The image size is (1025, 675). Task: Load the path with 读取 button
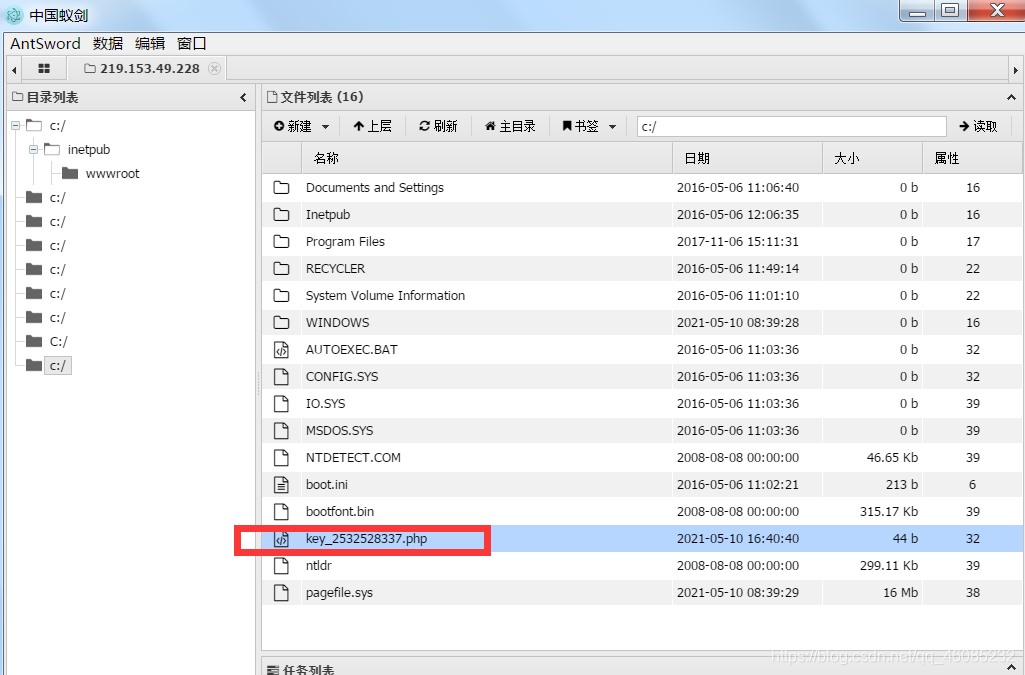click(x=978, y=126)
